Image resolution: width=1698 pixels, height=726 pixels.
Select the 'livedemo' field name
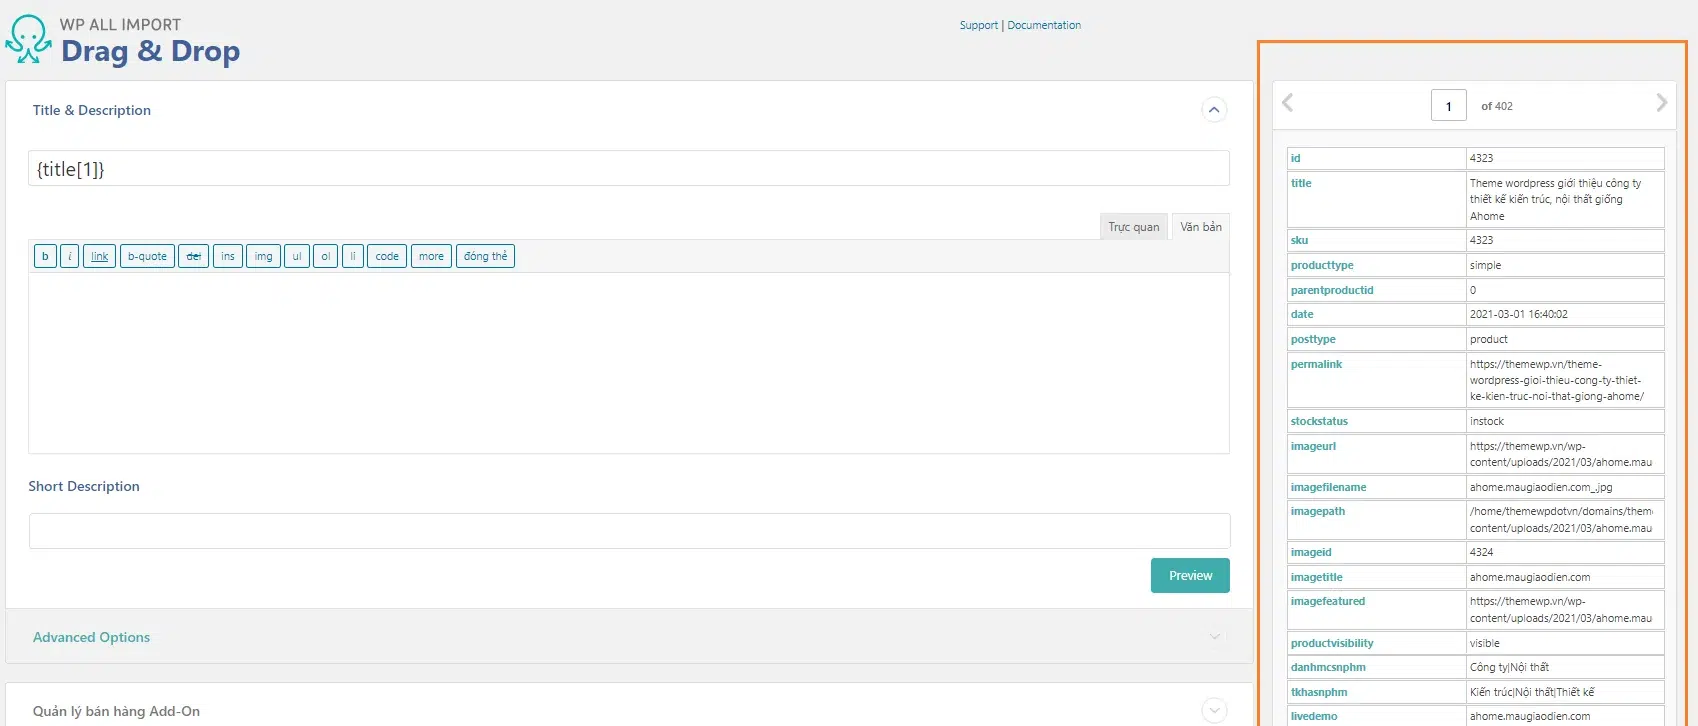click(1314, 716)
